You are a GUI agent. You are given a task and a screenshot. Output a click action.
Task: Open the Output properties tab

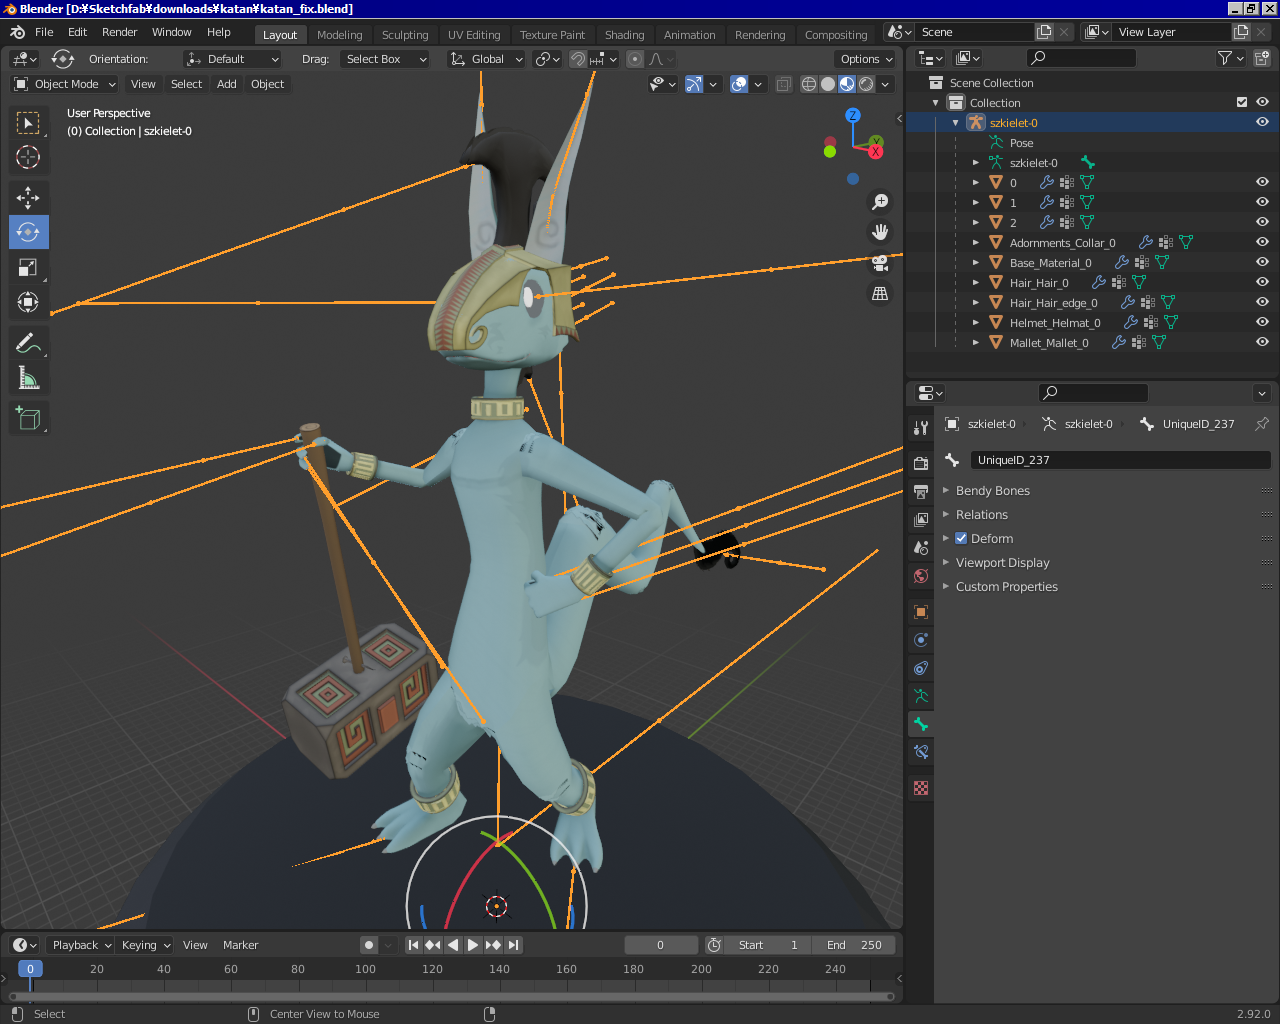(x=921, y=492)
